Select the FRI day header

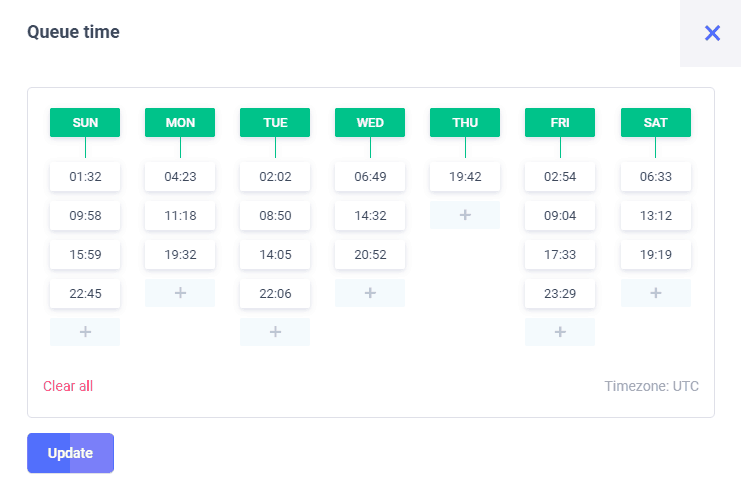560,122
